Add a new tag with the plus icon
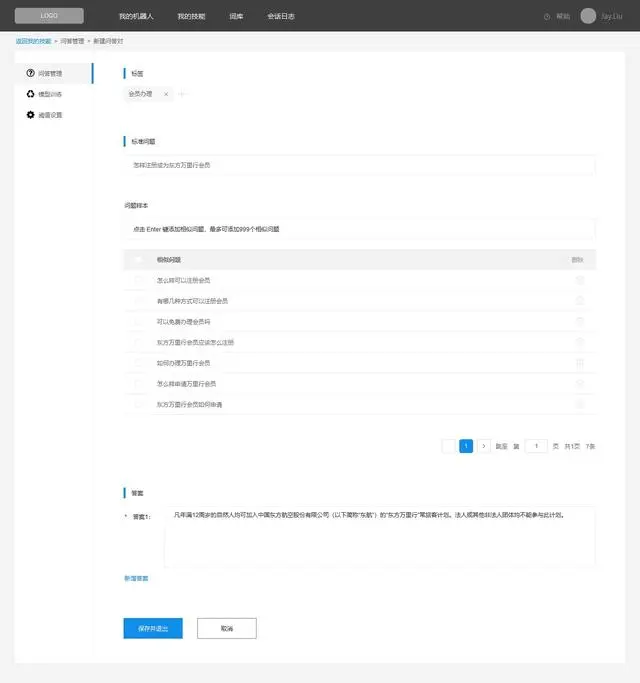 pos(183,94)
